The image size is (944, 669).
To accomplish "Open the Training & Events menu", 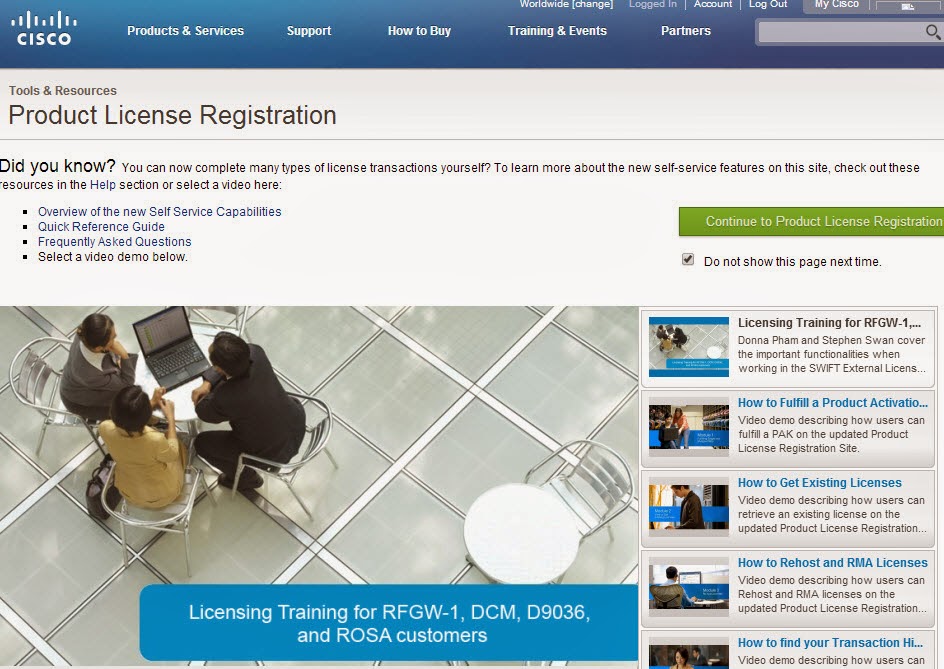I will [x=557, y=31].
